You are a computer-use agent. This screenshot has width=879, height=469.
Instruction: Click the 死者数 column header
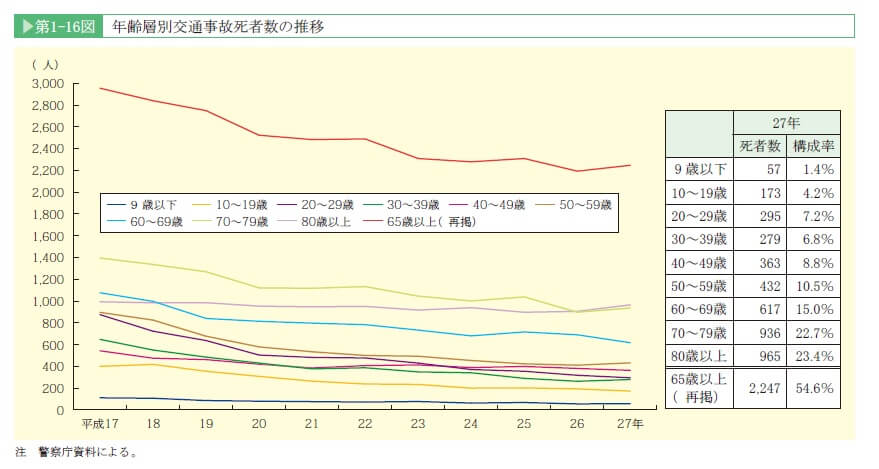[x=760, y=146]
